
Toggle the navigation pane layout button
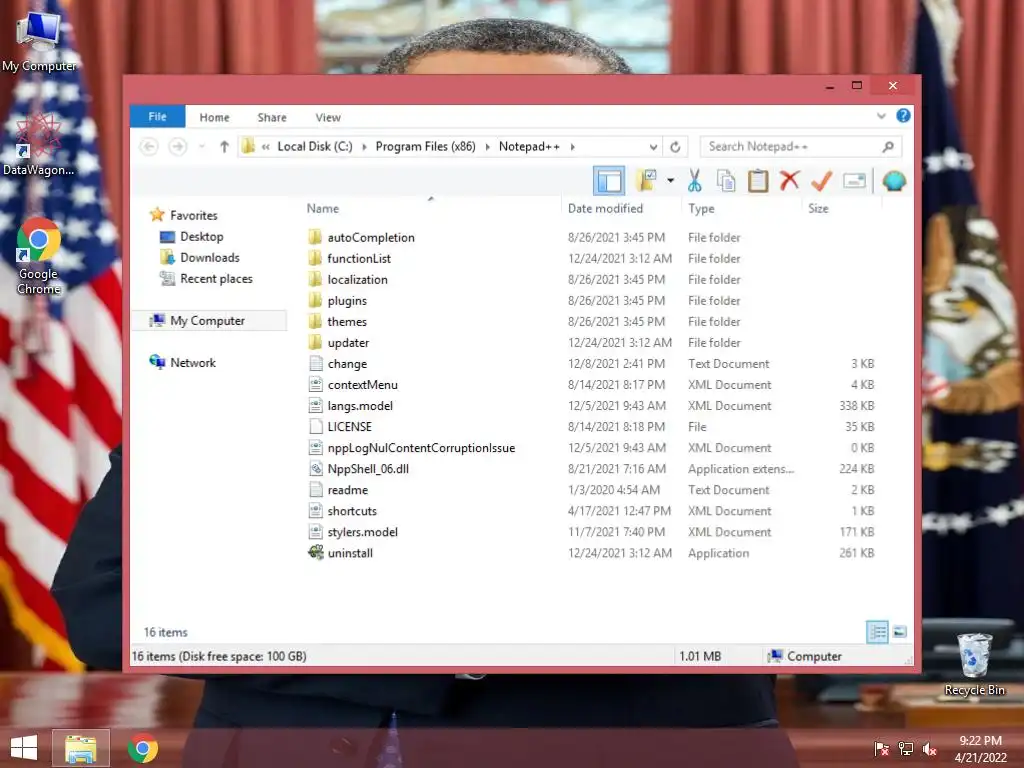coord(609,181)
